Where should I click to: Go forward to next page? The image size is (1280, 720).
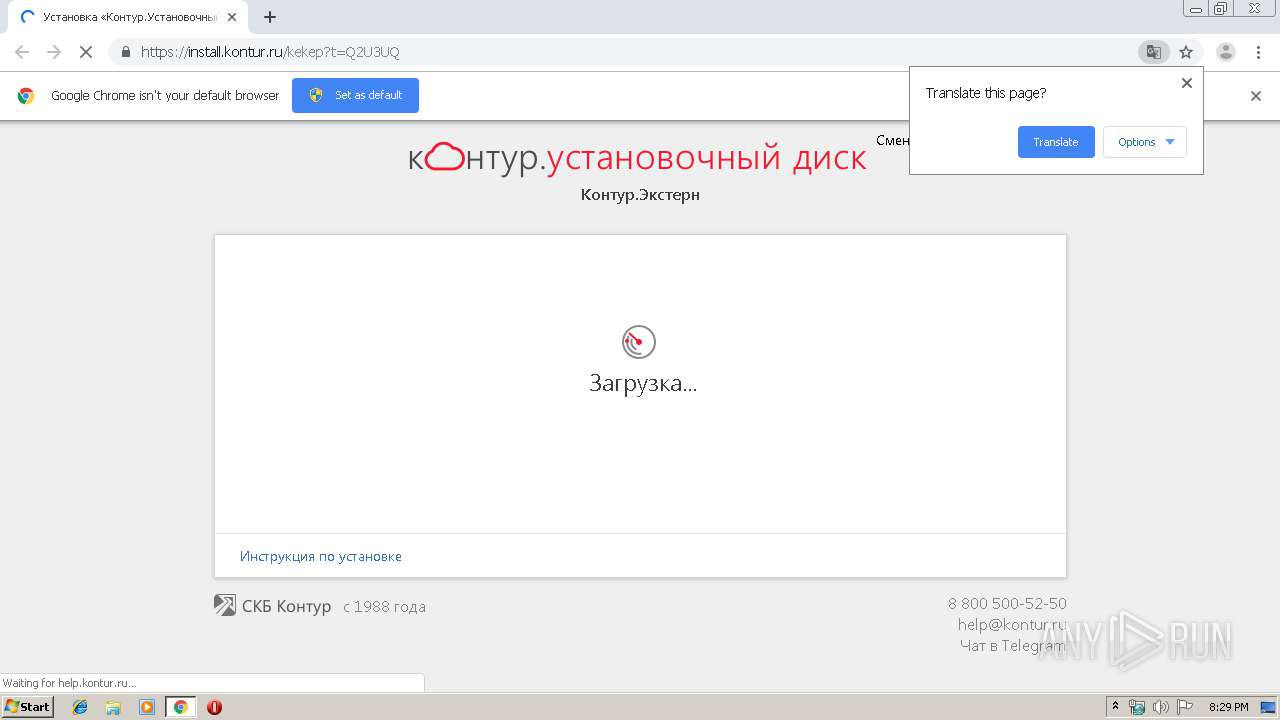pos(54,52)
